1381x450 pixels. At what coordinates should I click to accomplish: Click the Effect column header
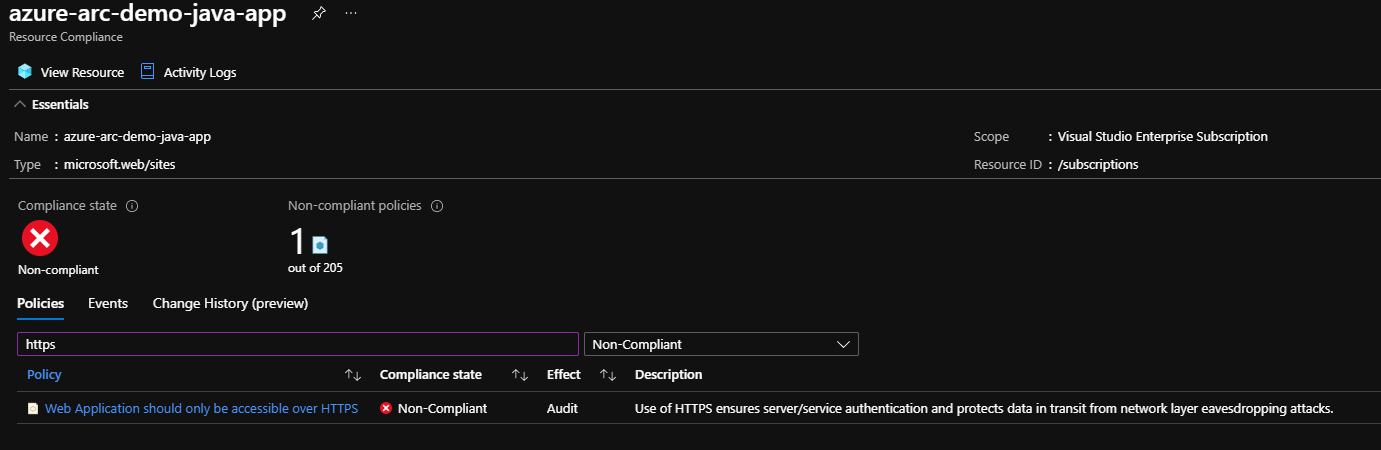[x=564, y=374]
